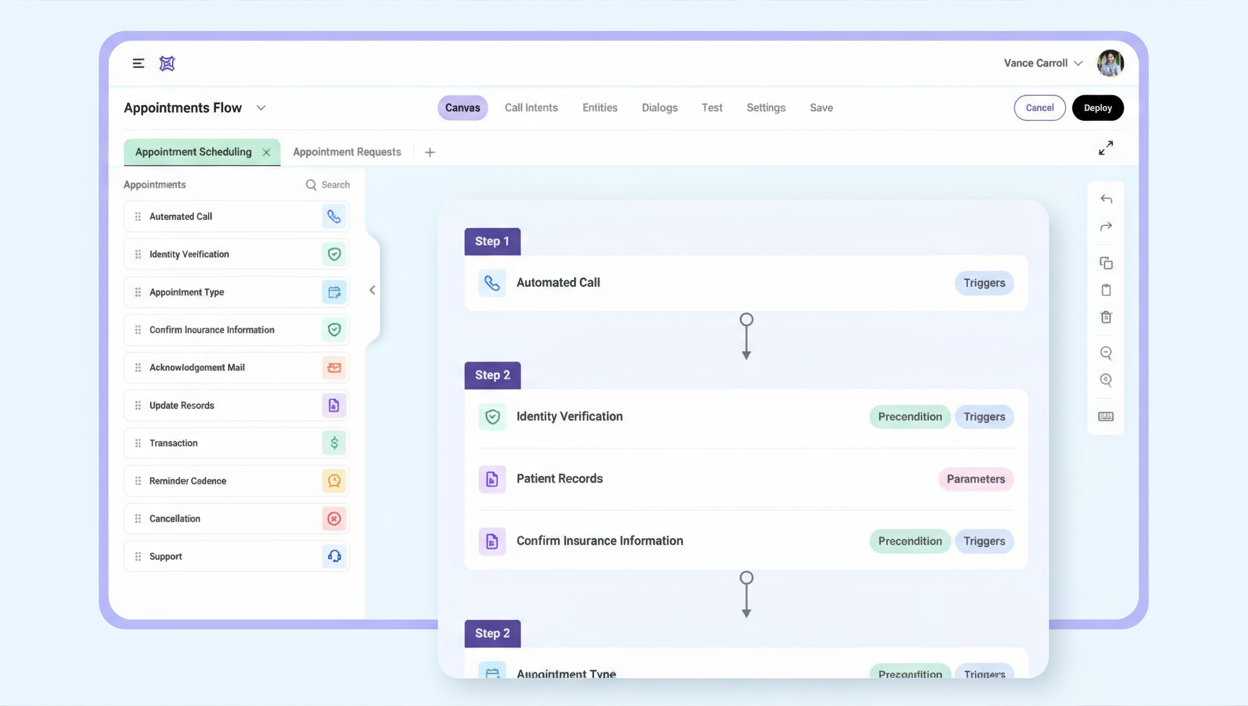Open Vance Carroll user menu
The width and height of the screenshot is (1248, 706).
[1044, 63]
